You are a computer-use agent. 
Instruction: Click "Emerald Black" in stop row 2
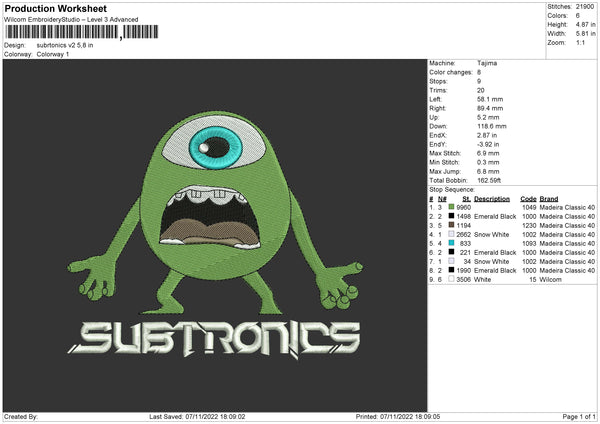coord(495,217)
